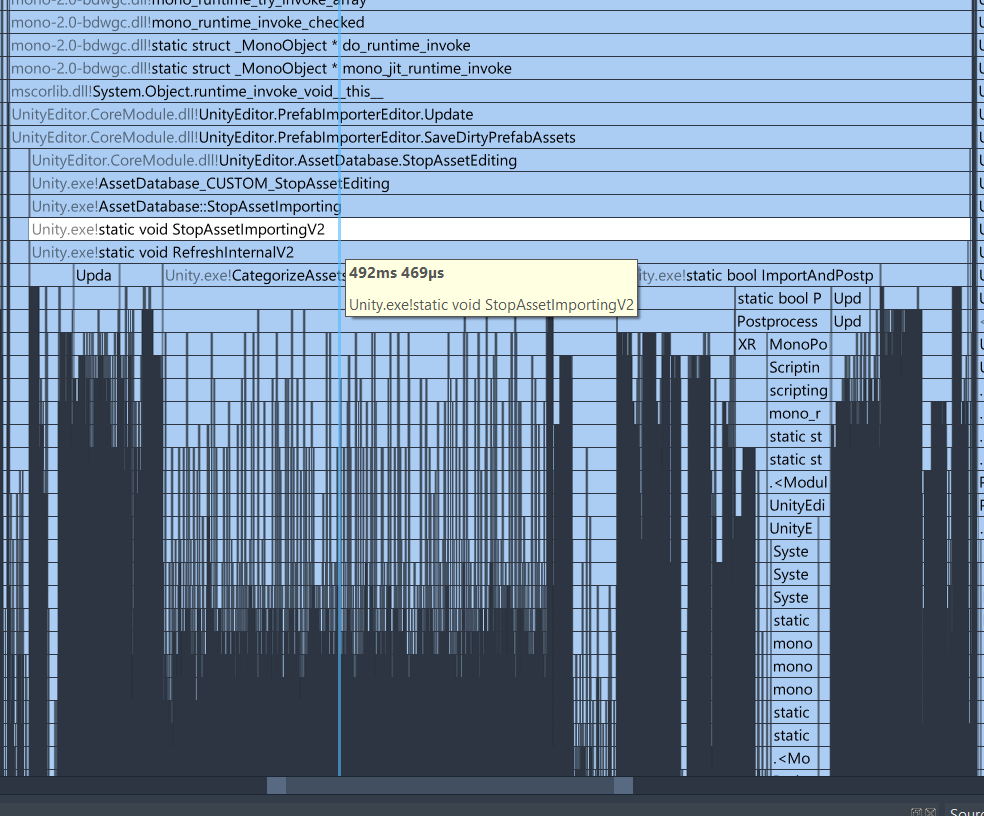Image resolution: width=984 pixels, height=816 pixels.
Task: Click the left grip of the horizontal scrollbar
Action: pos(277,785)
